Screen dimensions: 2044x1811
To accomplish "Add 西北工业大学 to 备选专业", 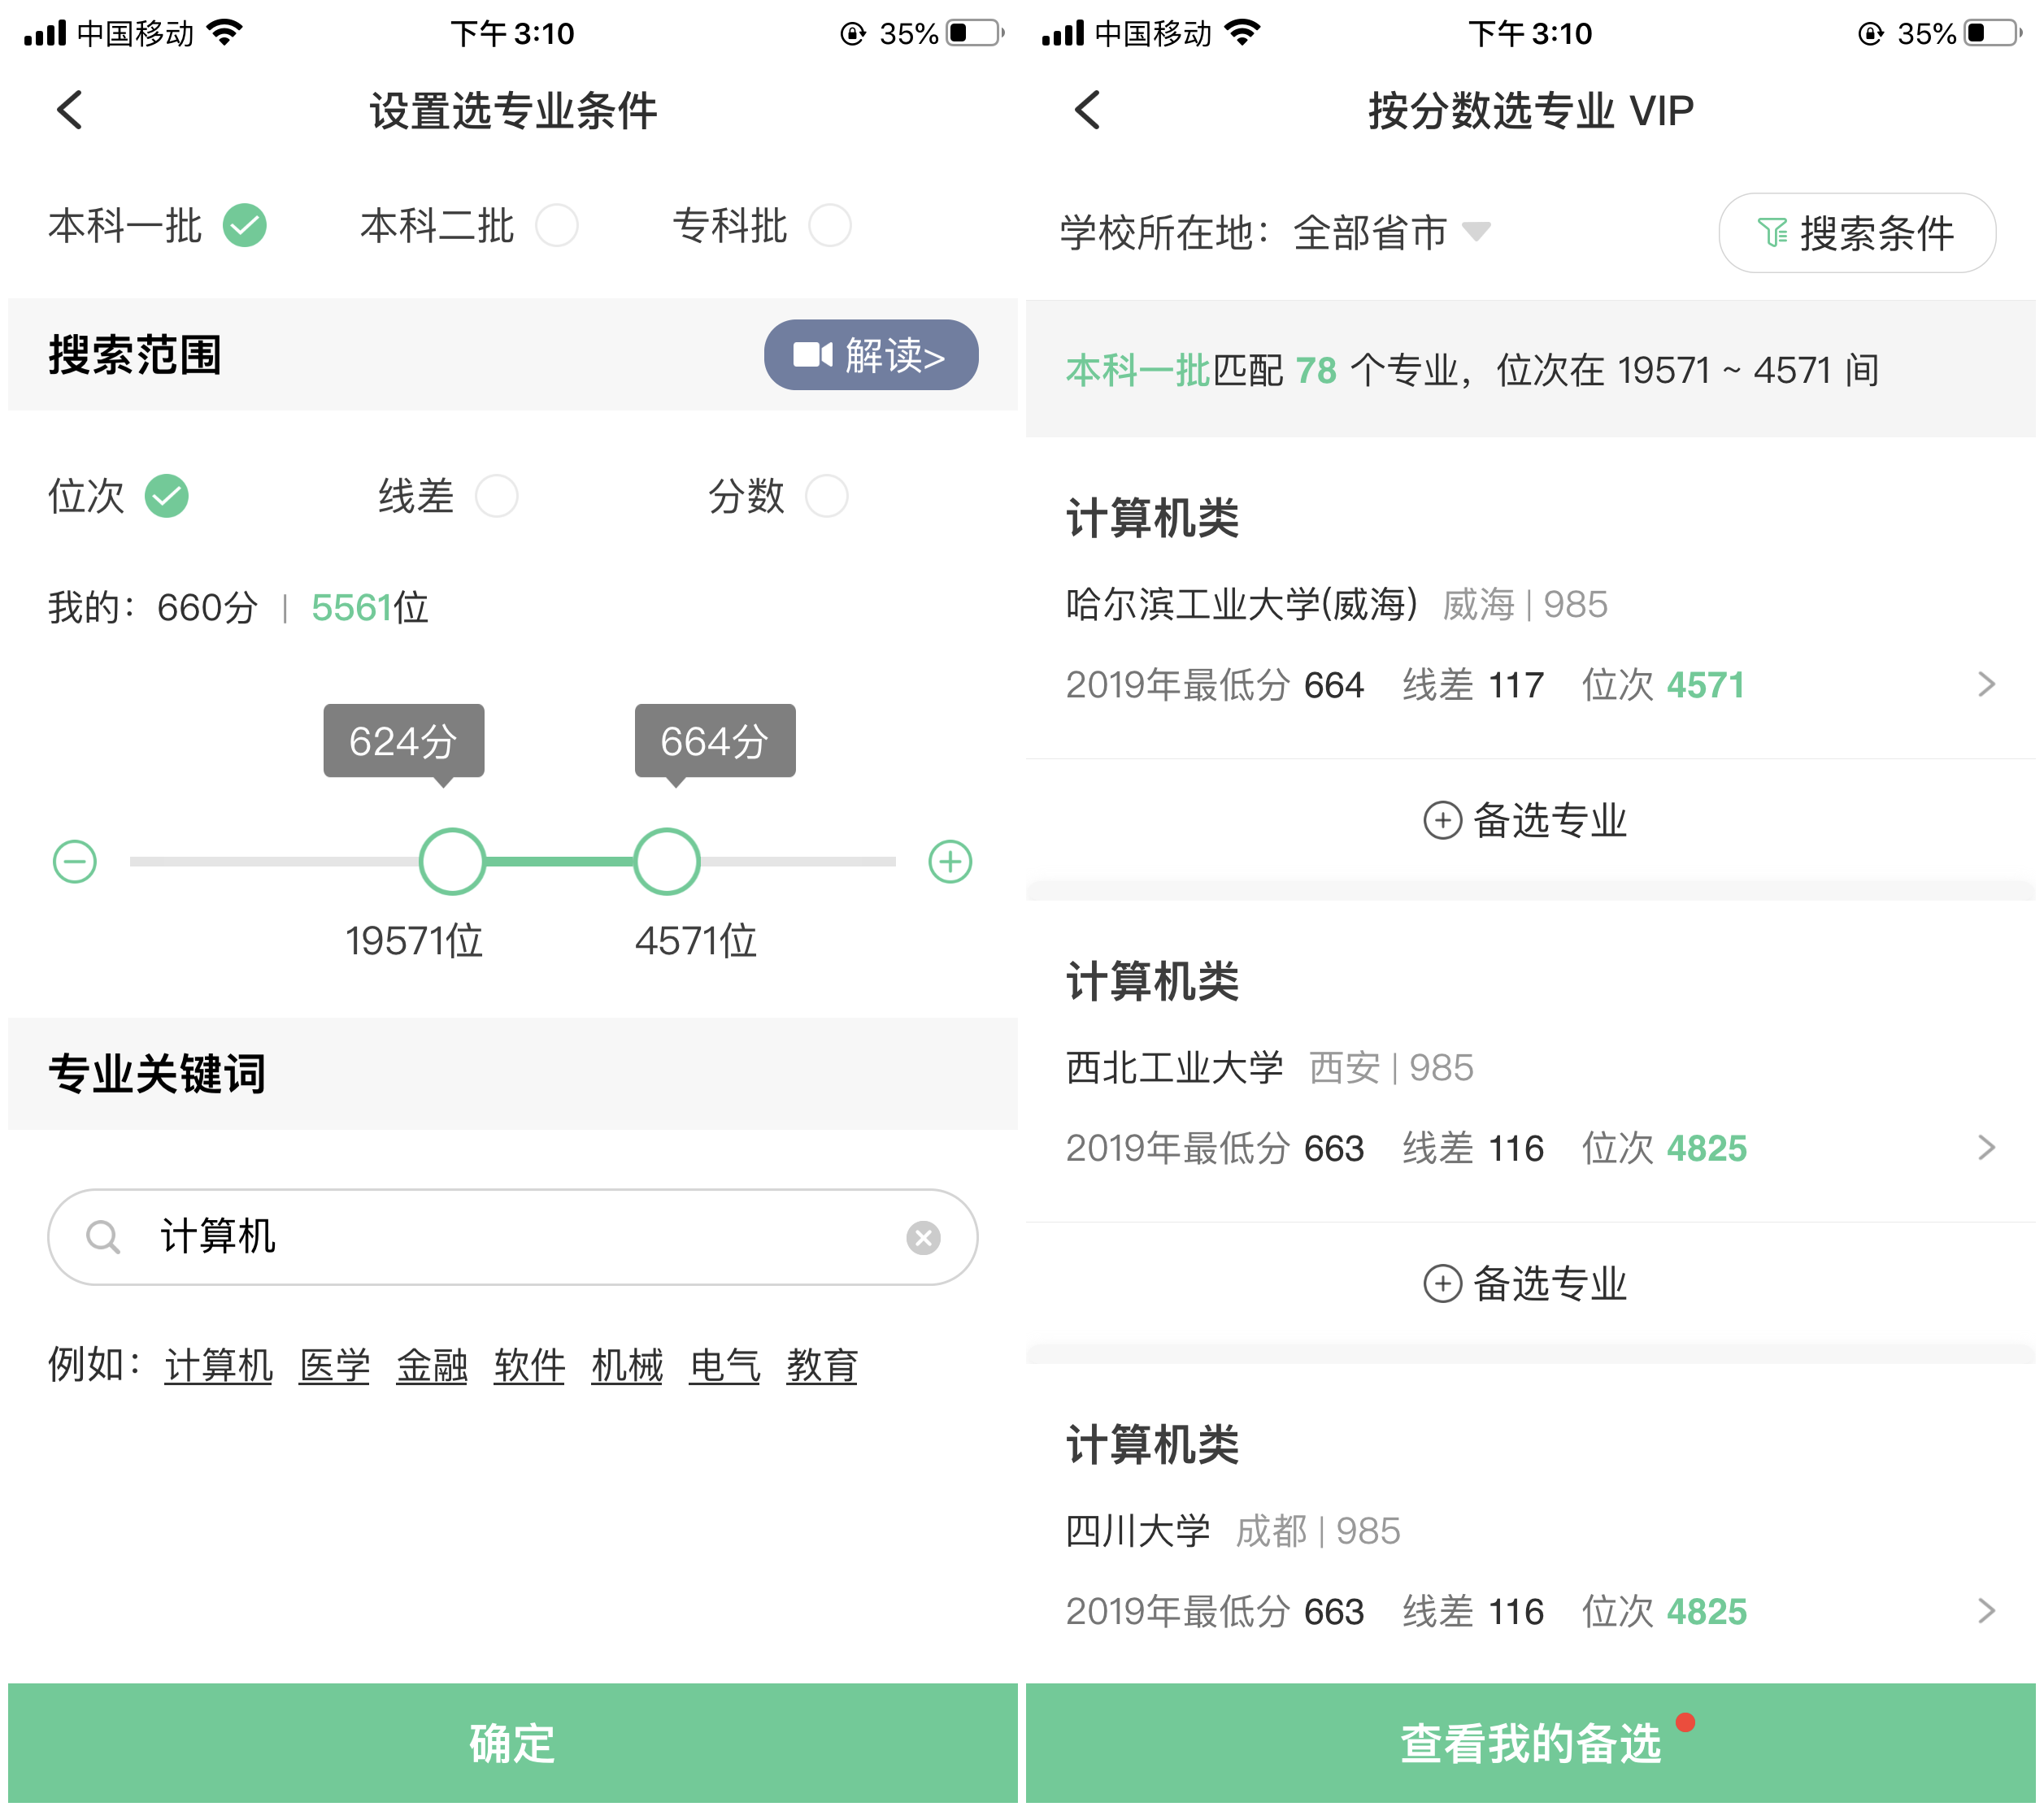I will pos(1525,1283).
